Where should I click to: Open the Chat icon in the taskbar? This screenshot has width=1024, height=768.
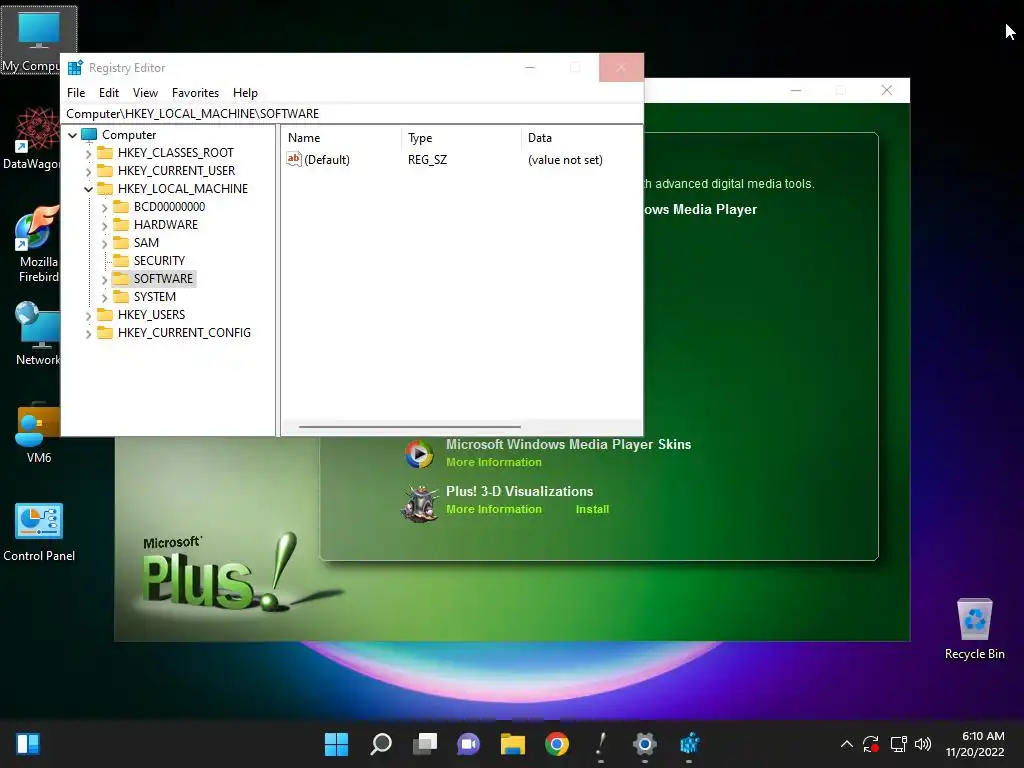point(468,744)
